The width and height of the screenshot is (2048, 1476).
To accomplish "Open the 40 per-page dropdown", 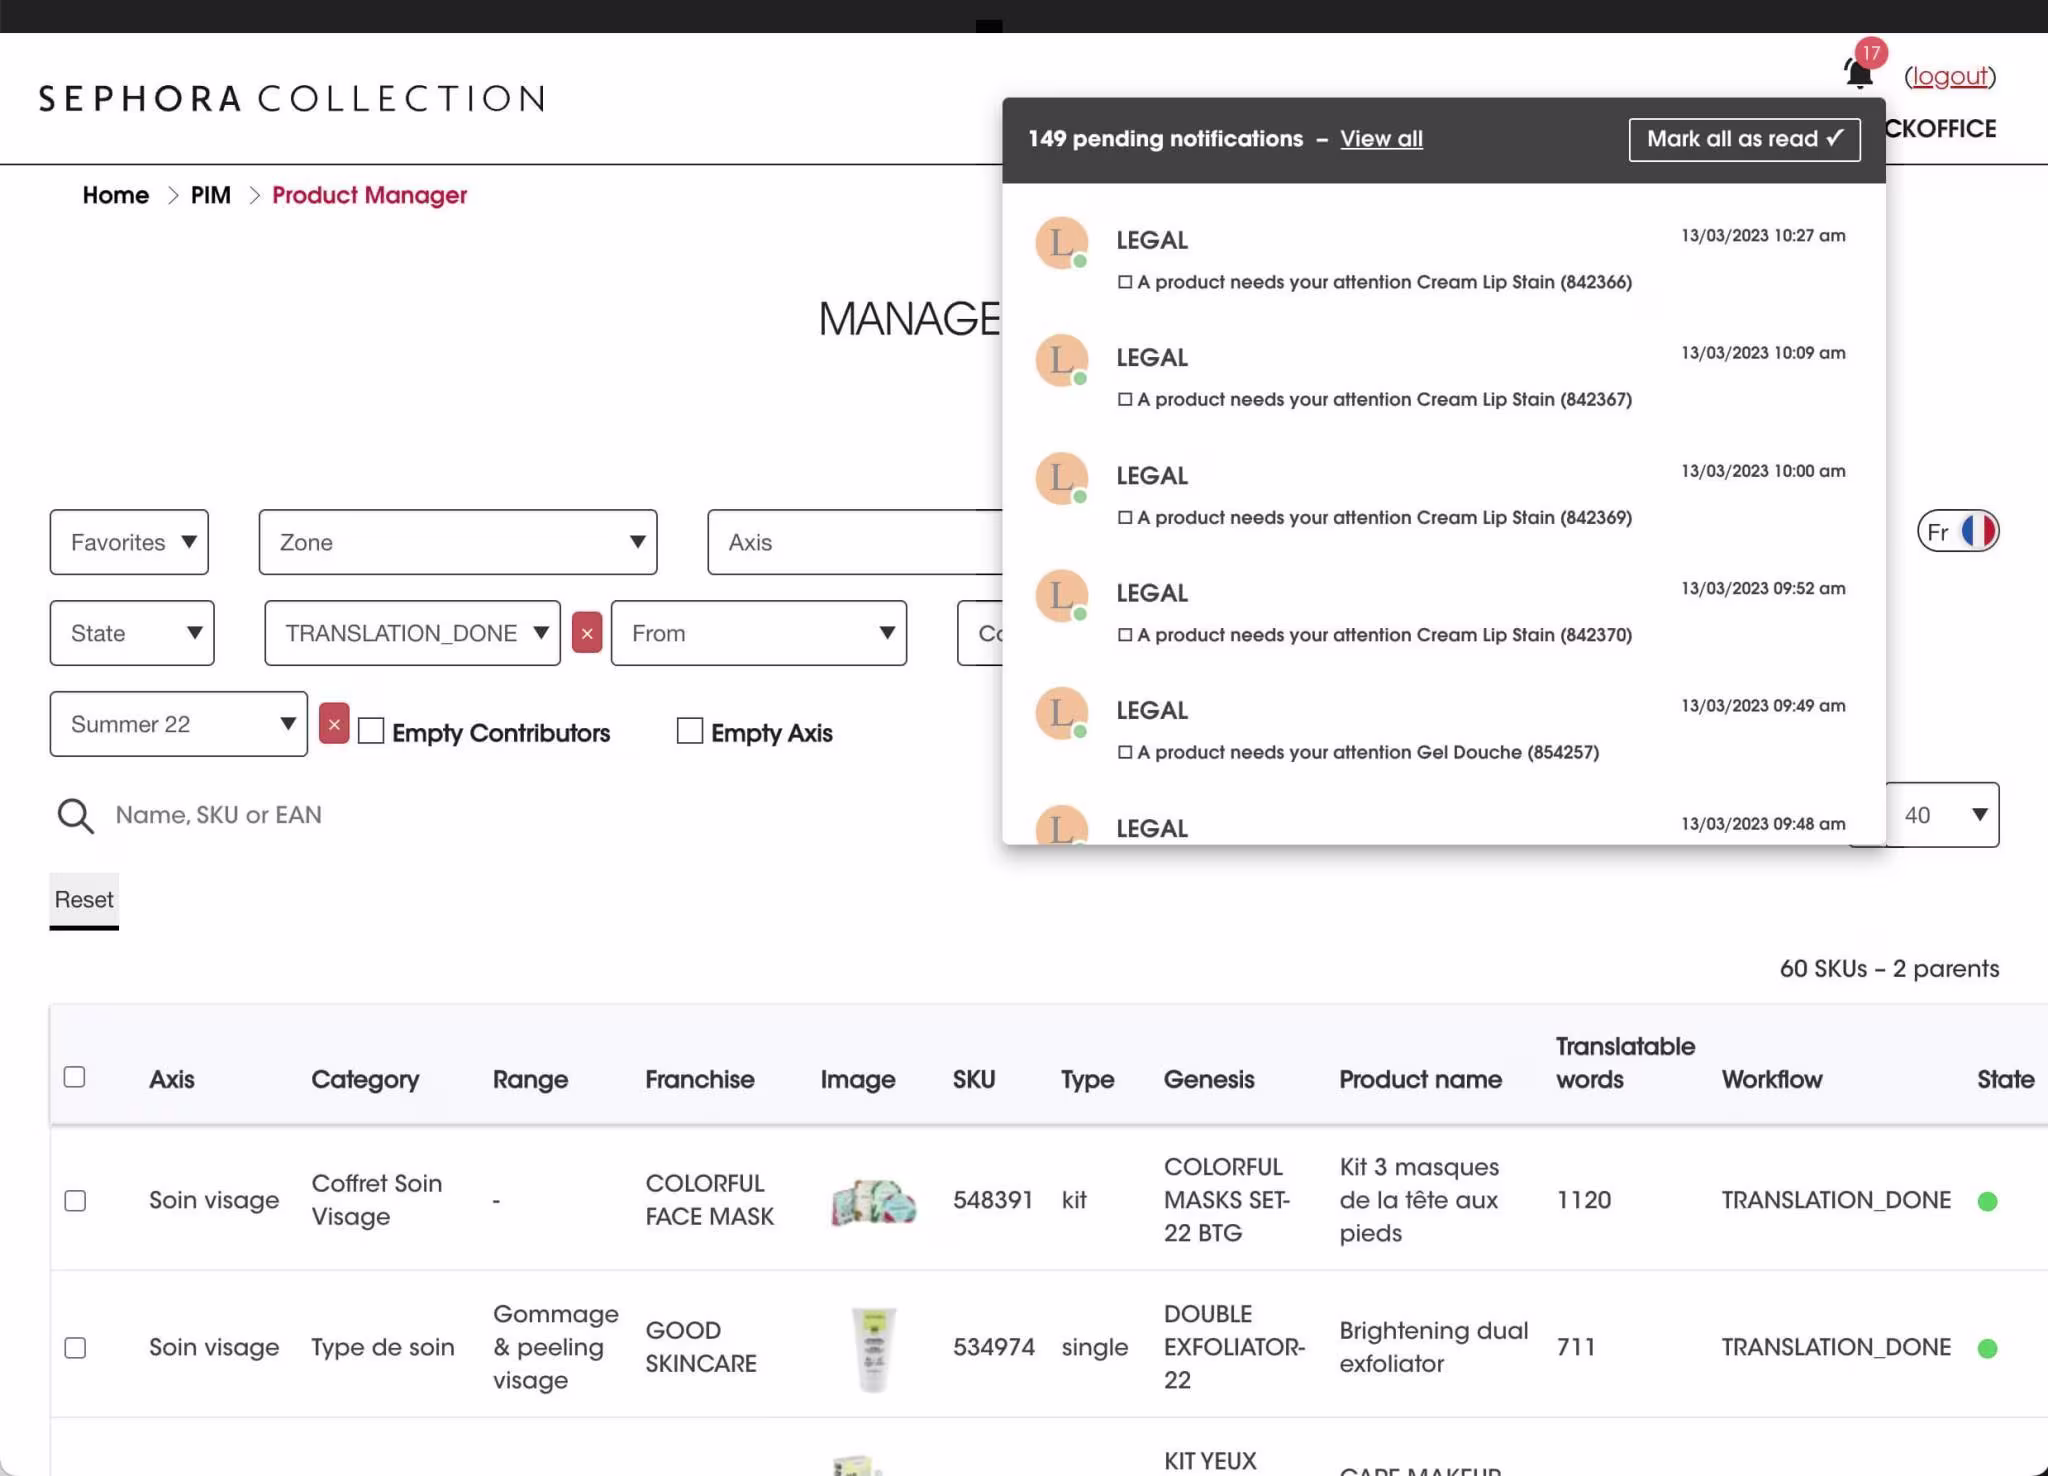I will pos(1942,815).
